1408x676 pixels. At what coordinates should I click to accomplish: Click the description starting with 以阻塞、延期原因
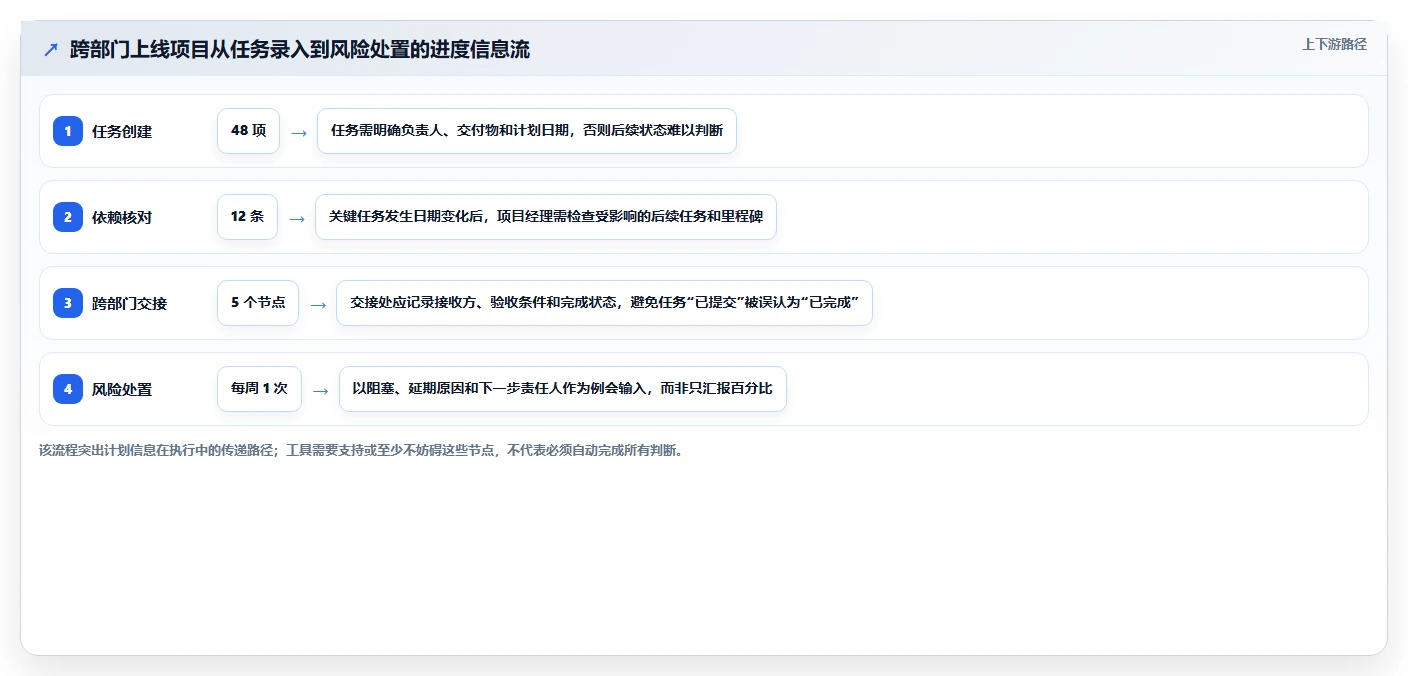tap(563, 389)
